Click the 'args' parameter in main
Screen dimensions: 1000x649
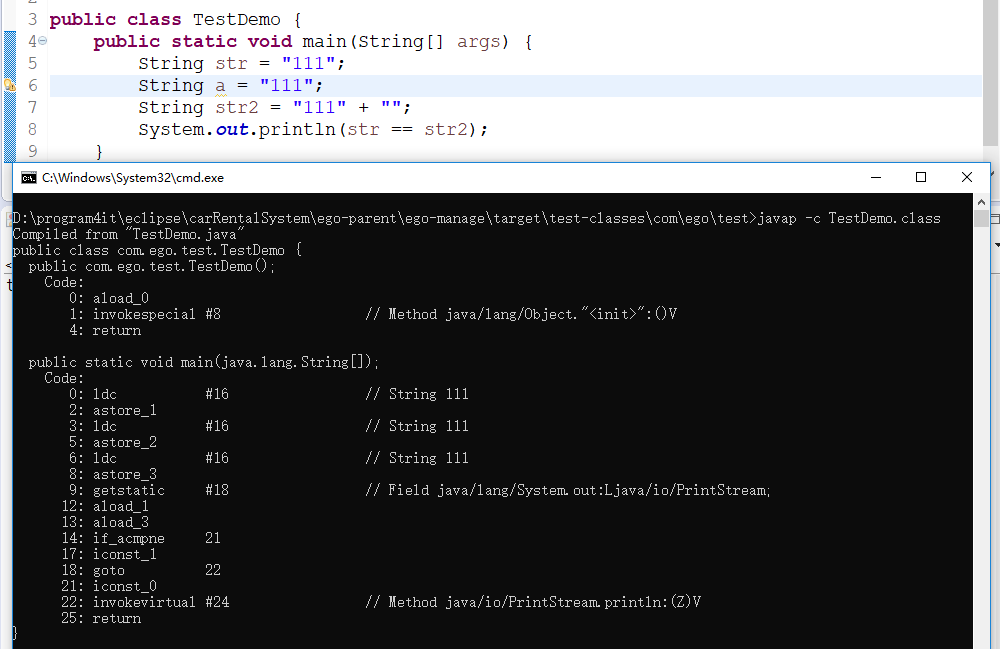pyautogui.click(x=478, y=41)
